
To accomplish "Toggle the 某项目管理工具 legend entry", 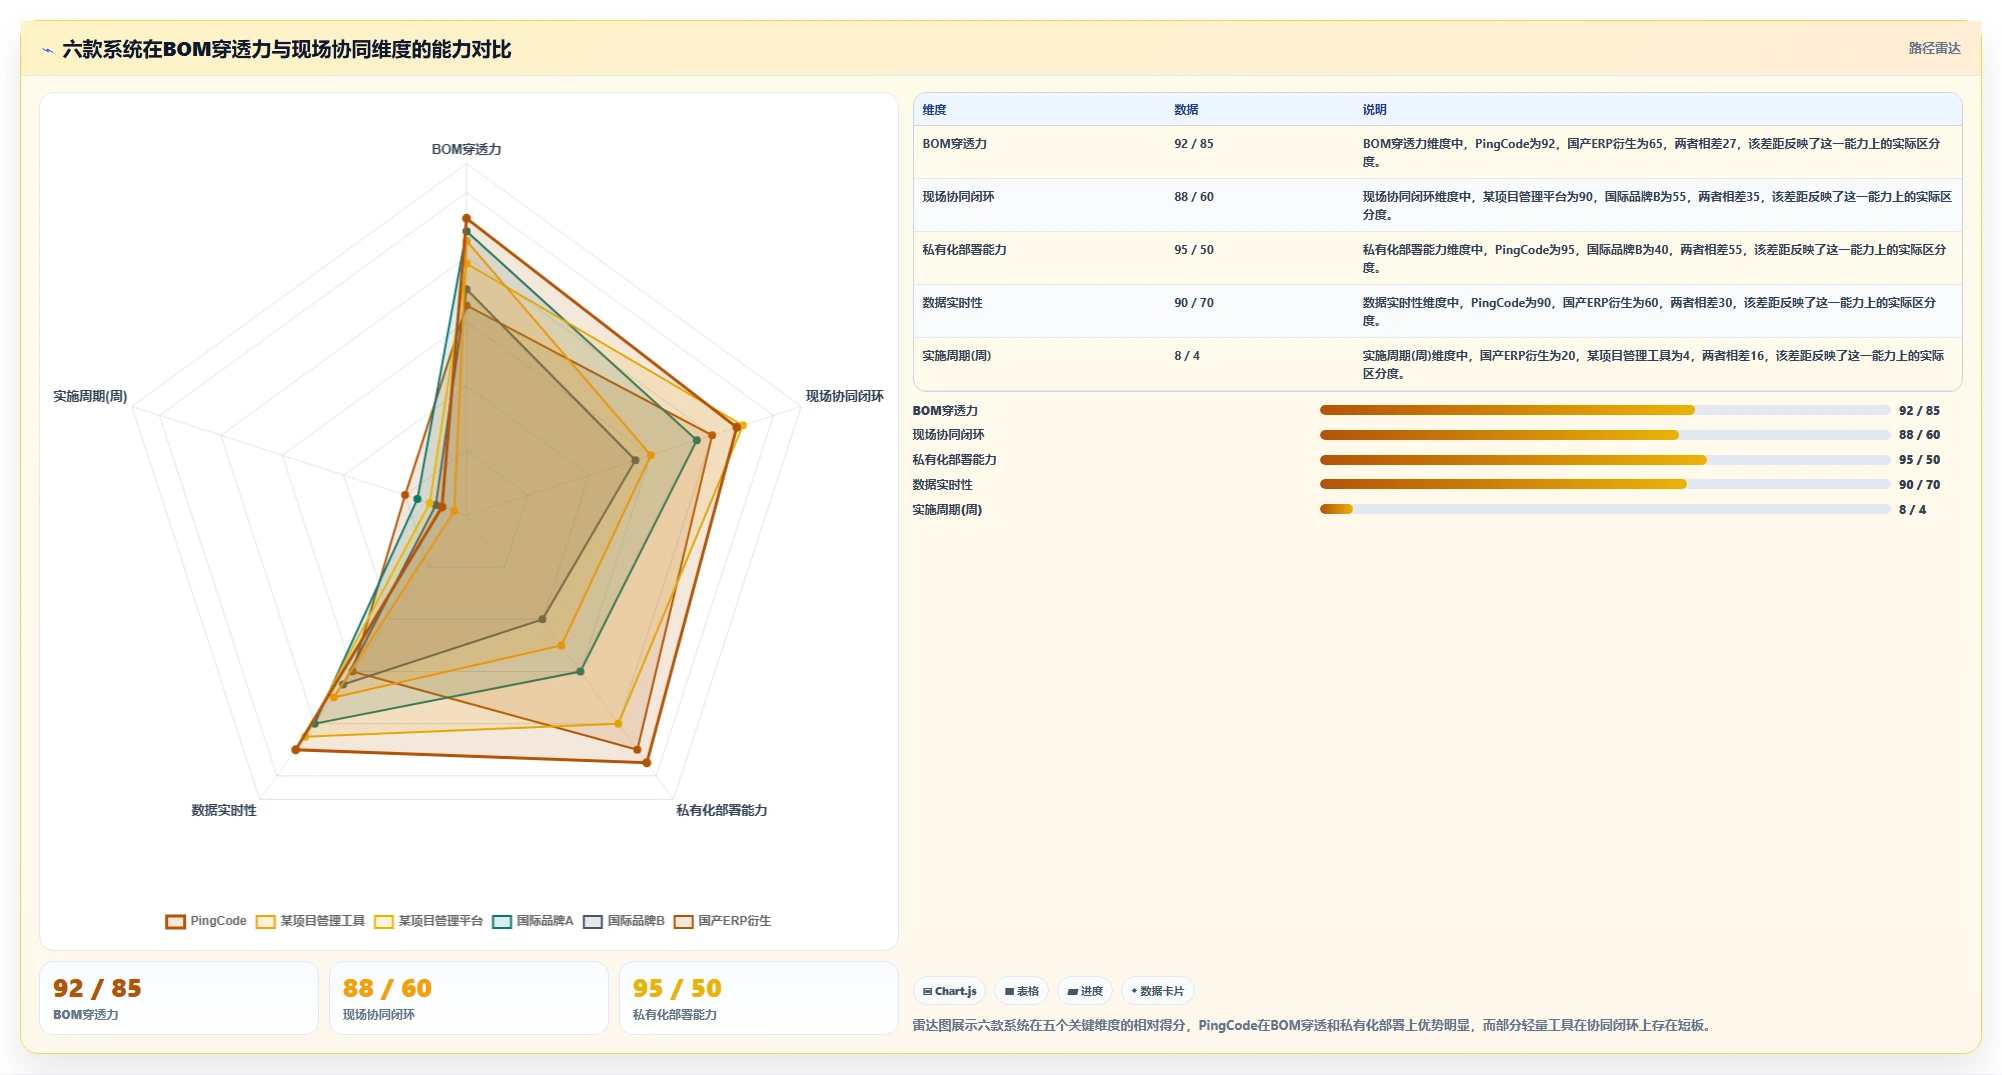I will (x=310, y=921).
